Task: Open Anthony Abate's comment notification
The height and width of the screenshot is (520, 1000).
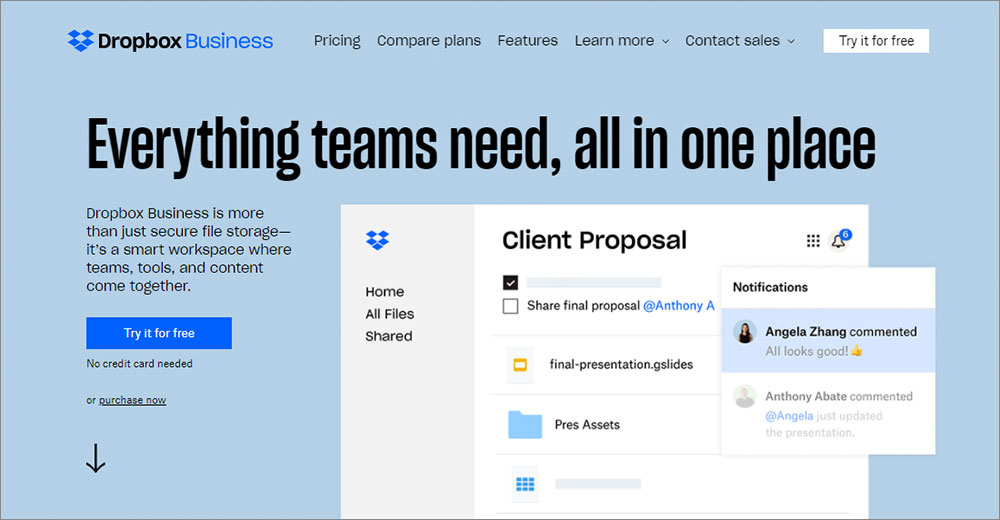Action: [828, 413]
